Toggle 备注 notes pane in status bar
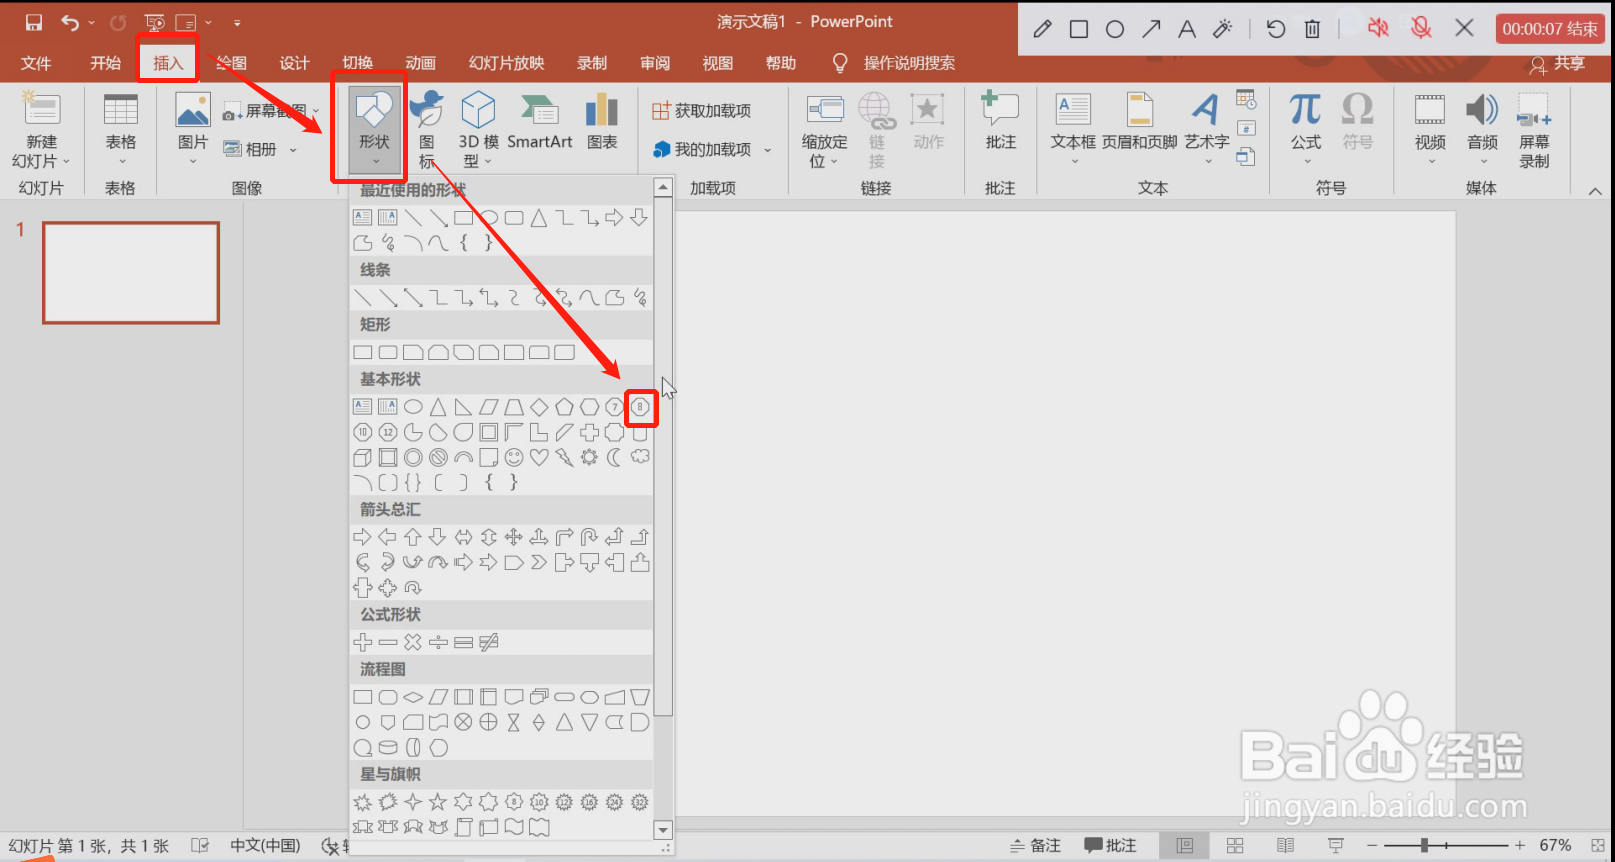The image size is (1615, 862). click(x=1036, y=846)
